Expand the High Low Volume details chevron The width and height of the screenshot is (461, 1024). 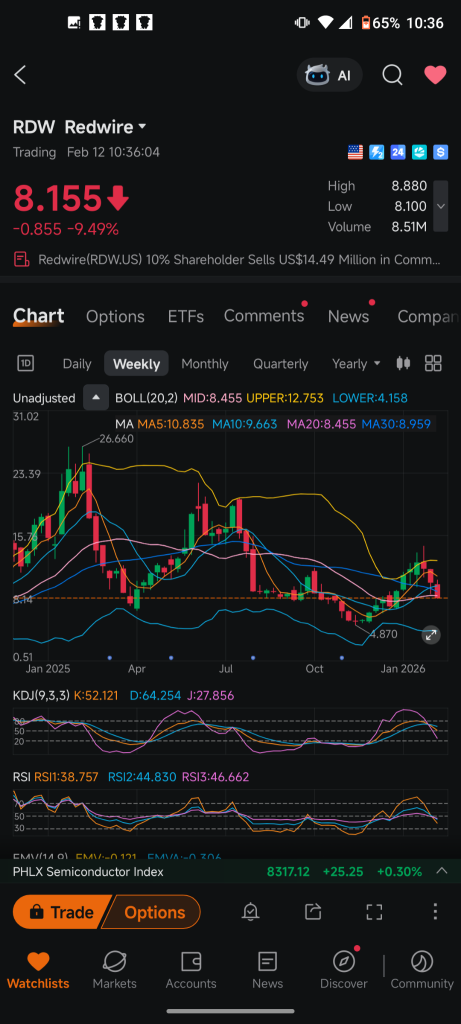click(x=441, y=206)
